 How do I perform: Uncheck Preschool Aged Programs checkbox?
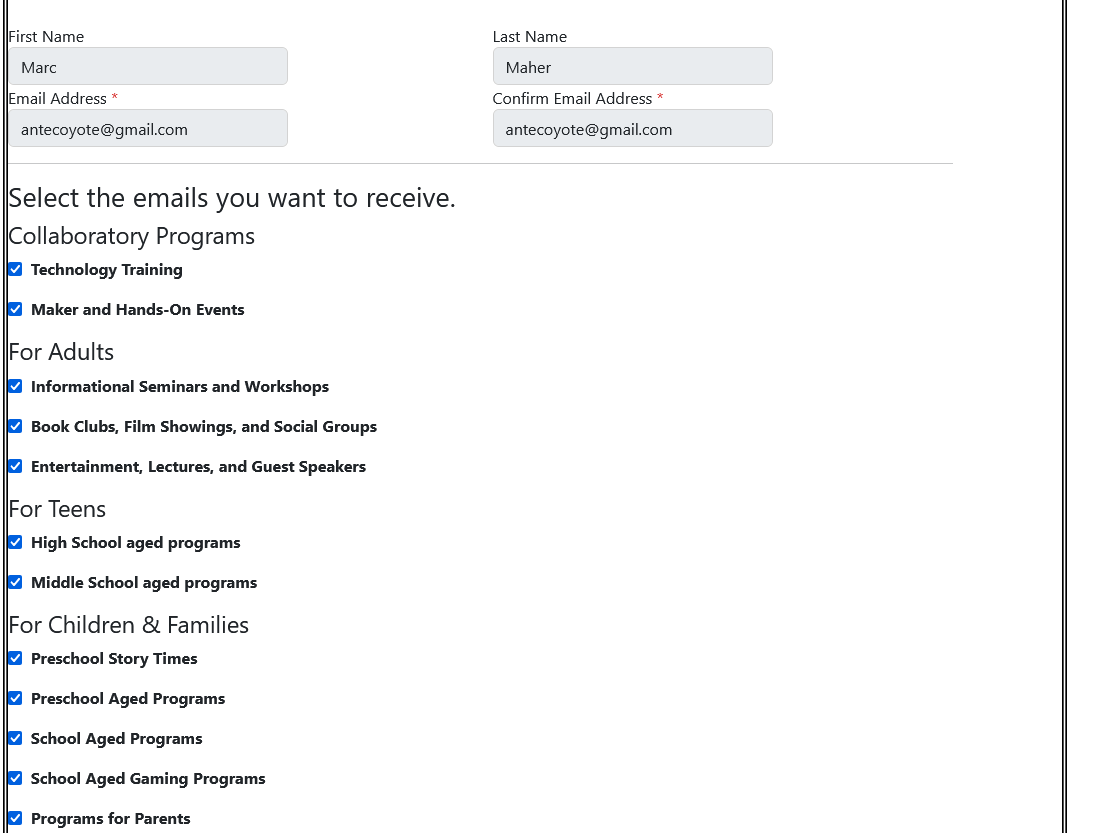tap(15, 698)
